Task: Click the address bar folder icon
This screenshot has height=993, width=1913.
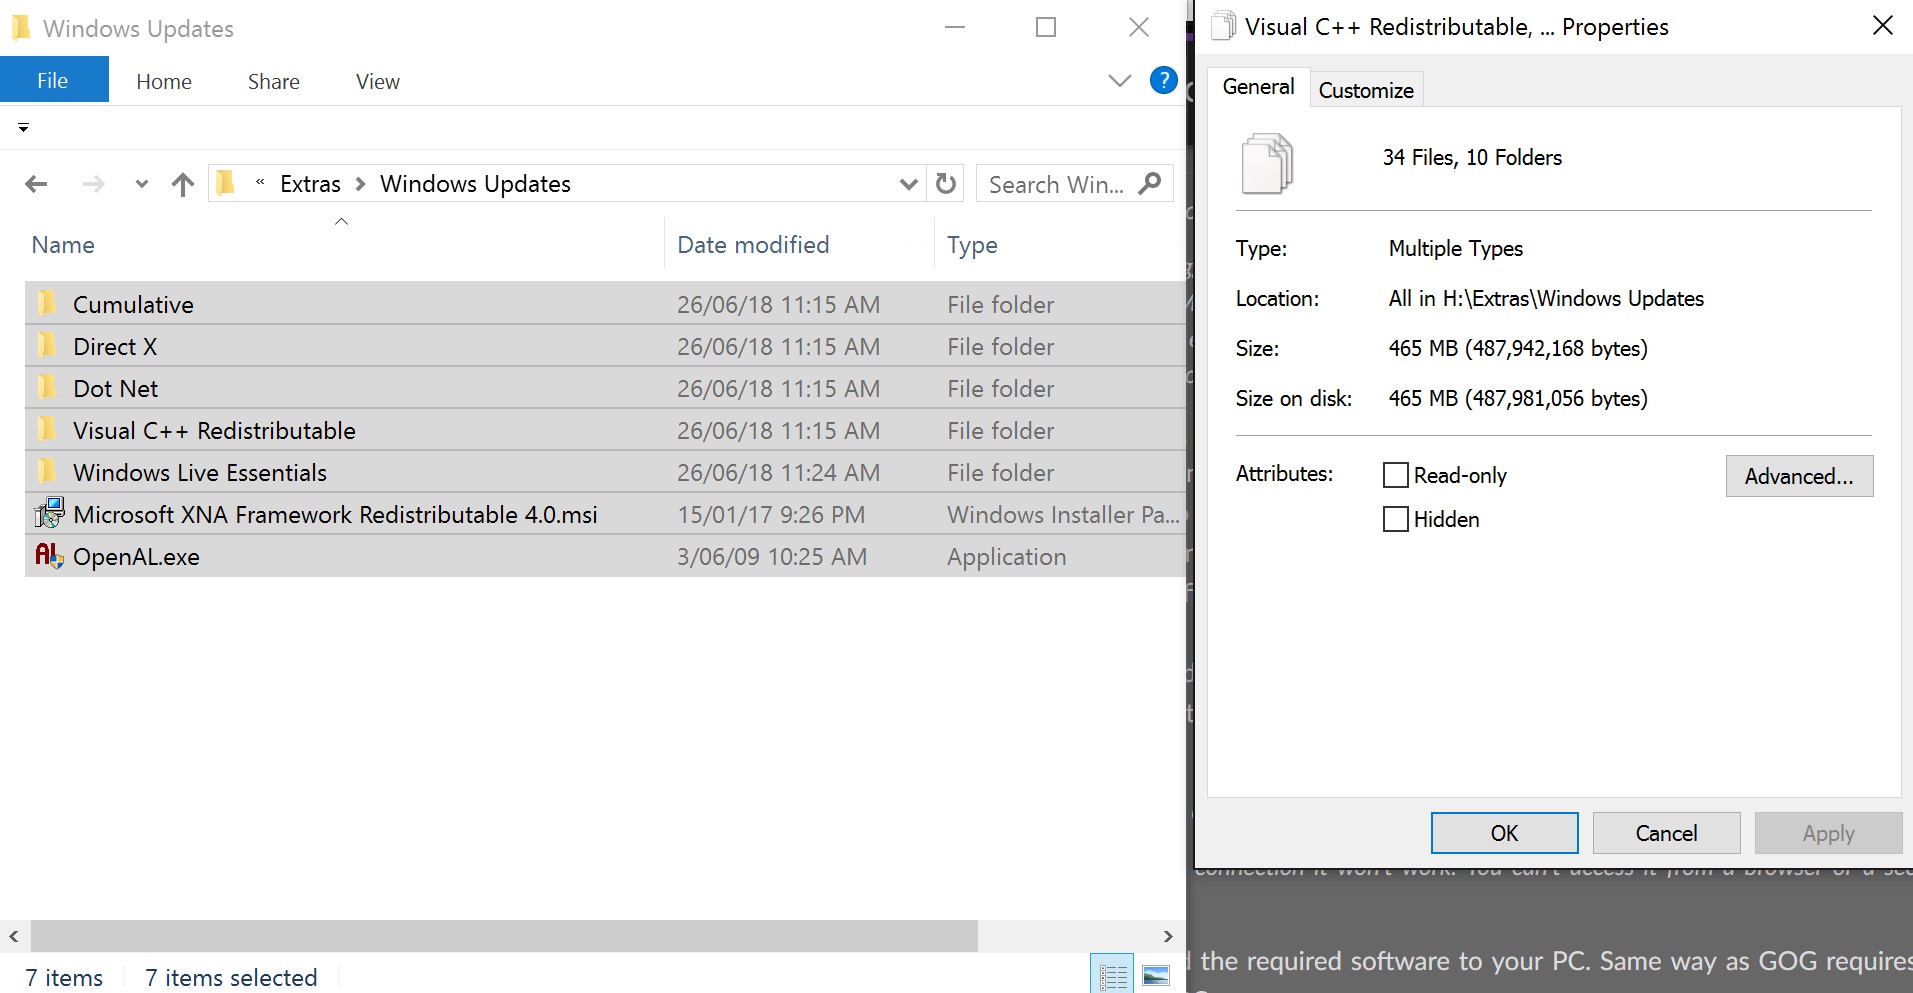Action: pos(226,182)
